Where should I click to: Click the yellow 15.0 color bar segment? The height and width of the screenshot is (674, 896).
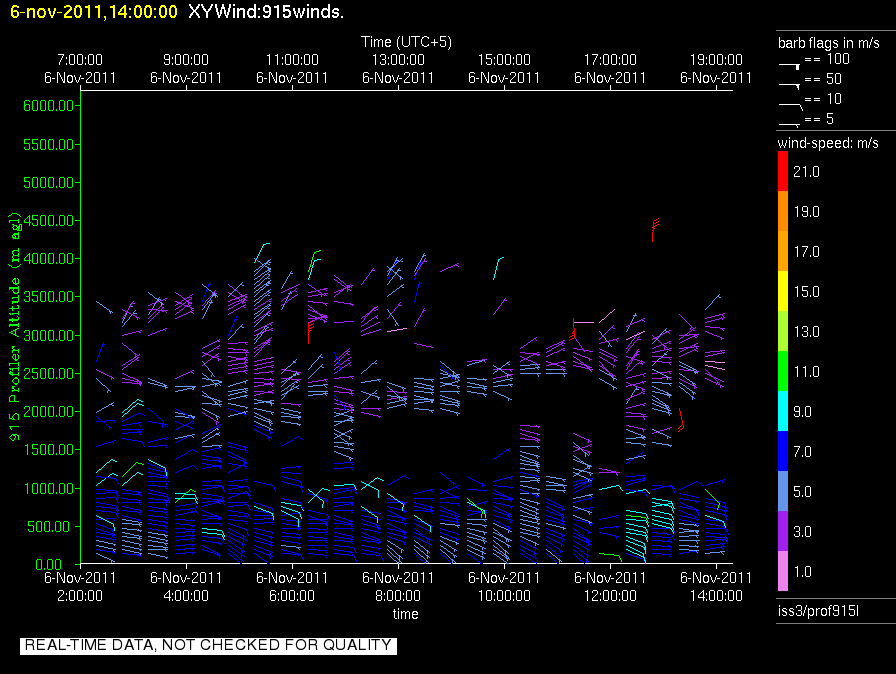[x=783, y=291]
